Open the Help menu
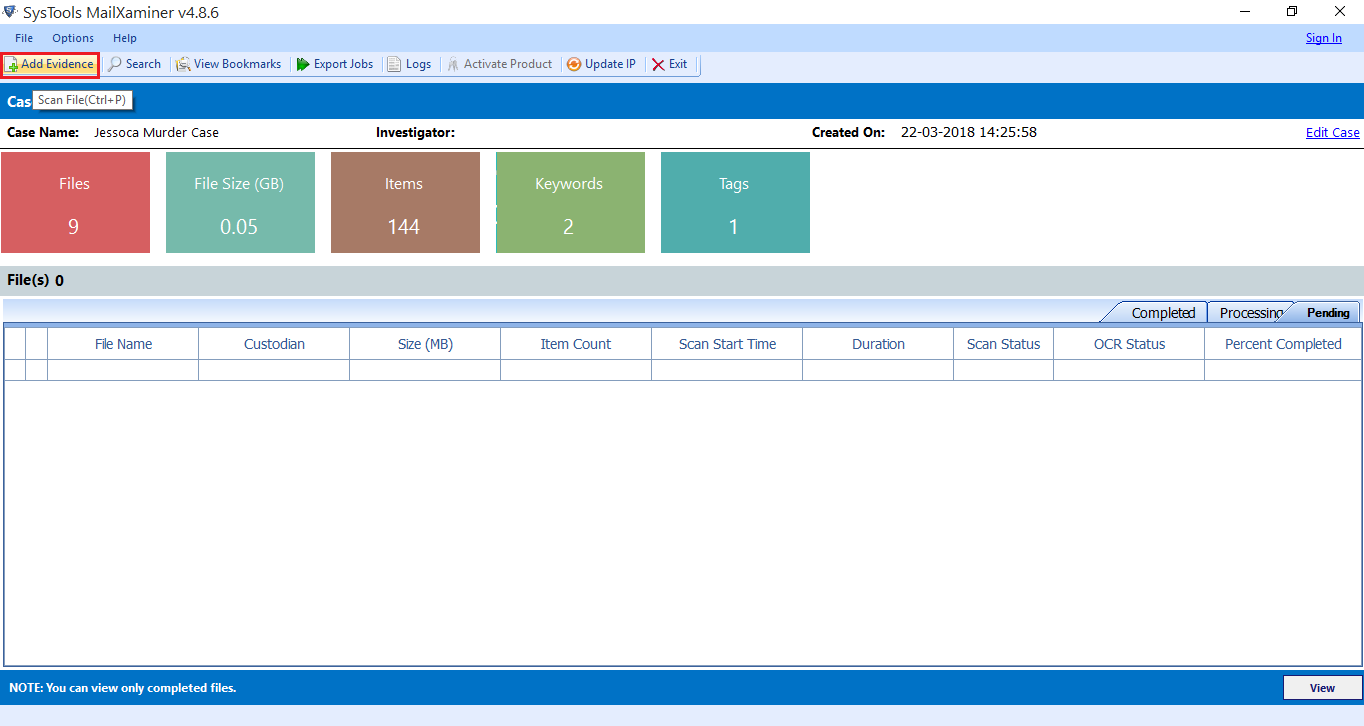The image size is (1364, 726). pos(125,38)
